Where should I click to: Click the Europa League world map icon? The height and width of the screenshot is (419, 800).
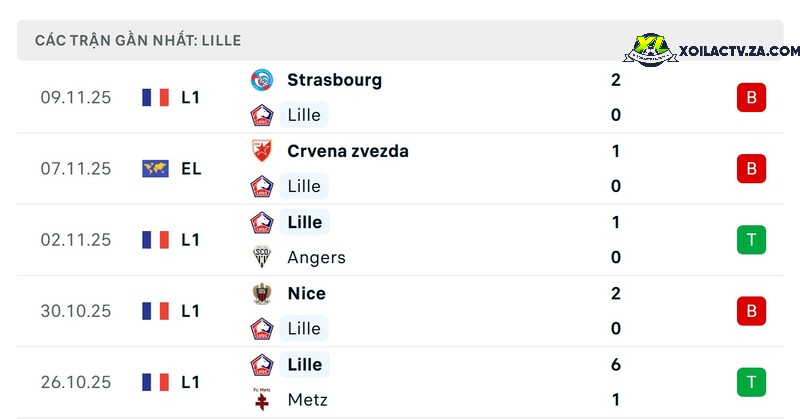(155, 168)
